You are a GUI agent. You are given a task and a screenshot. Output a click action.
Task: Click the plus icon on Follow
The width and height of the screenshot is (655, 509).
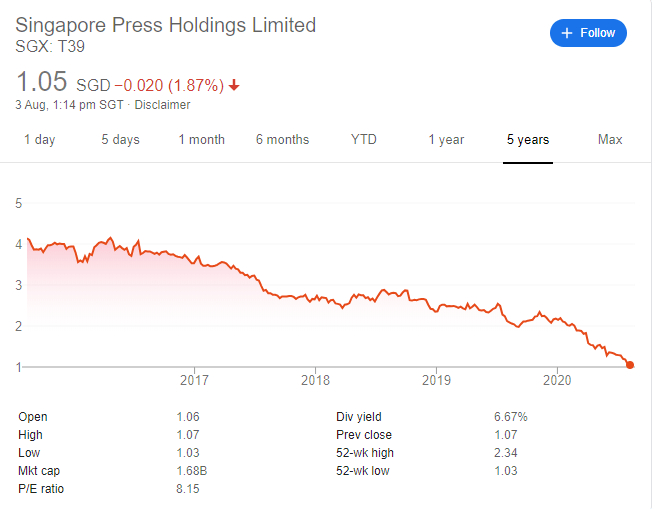click(x=568, y=33)
